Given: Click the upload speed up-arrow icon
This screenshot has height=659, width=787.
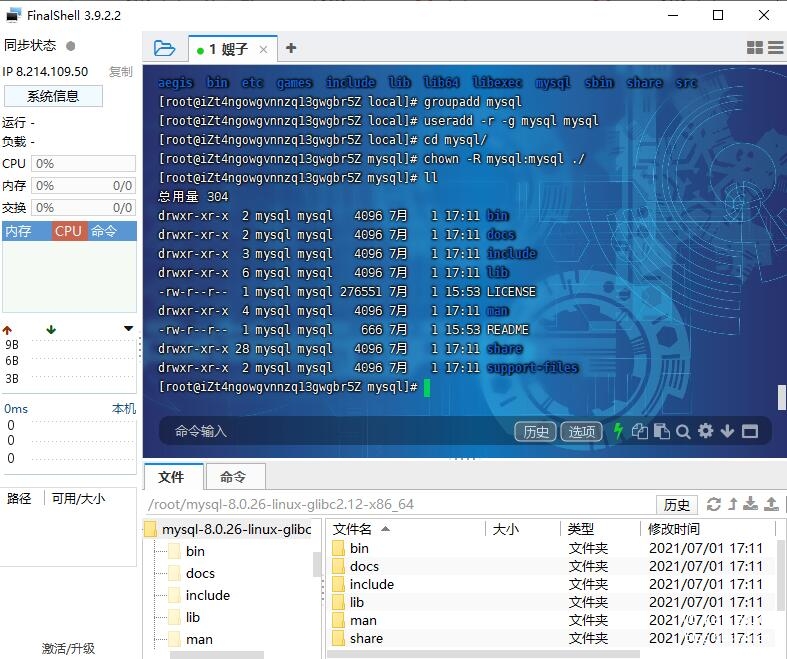Looking at the screenshot, I should click(7, 330).
